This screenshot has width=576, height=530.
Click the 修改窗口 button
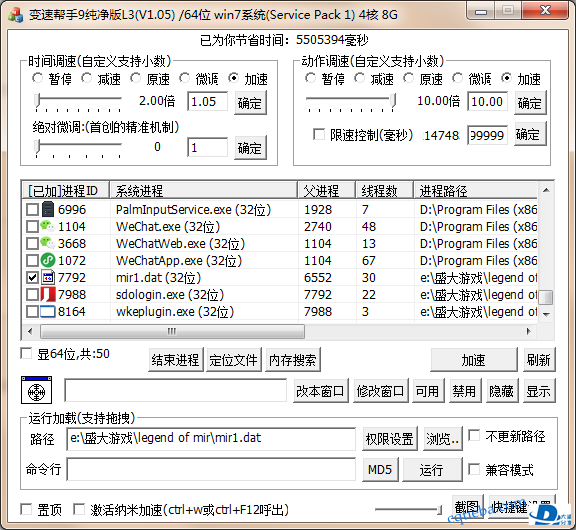381,391
